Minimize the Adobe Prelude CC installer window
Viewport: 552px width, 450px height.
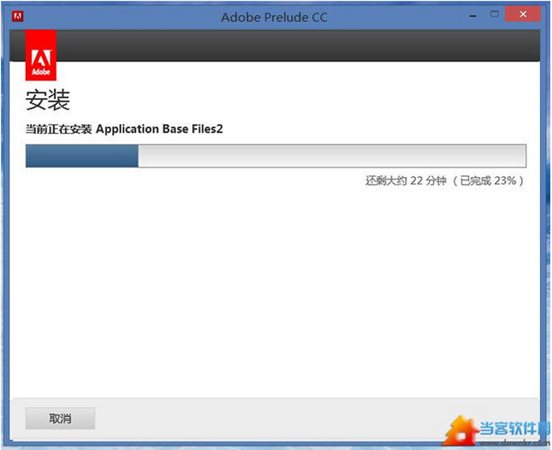tap(473, 16)
